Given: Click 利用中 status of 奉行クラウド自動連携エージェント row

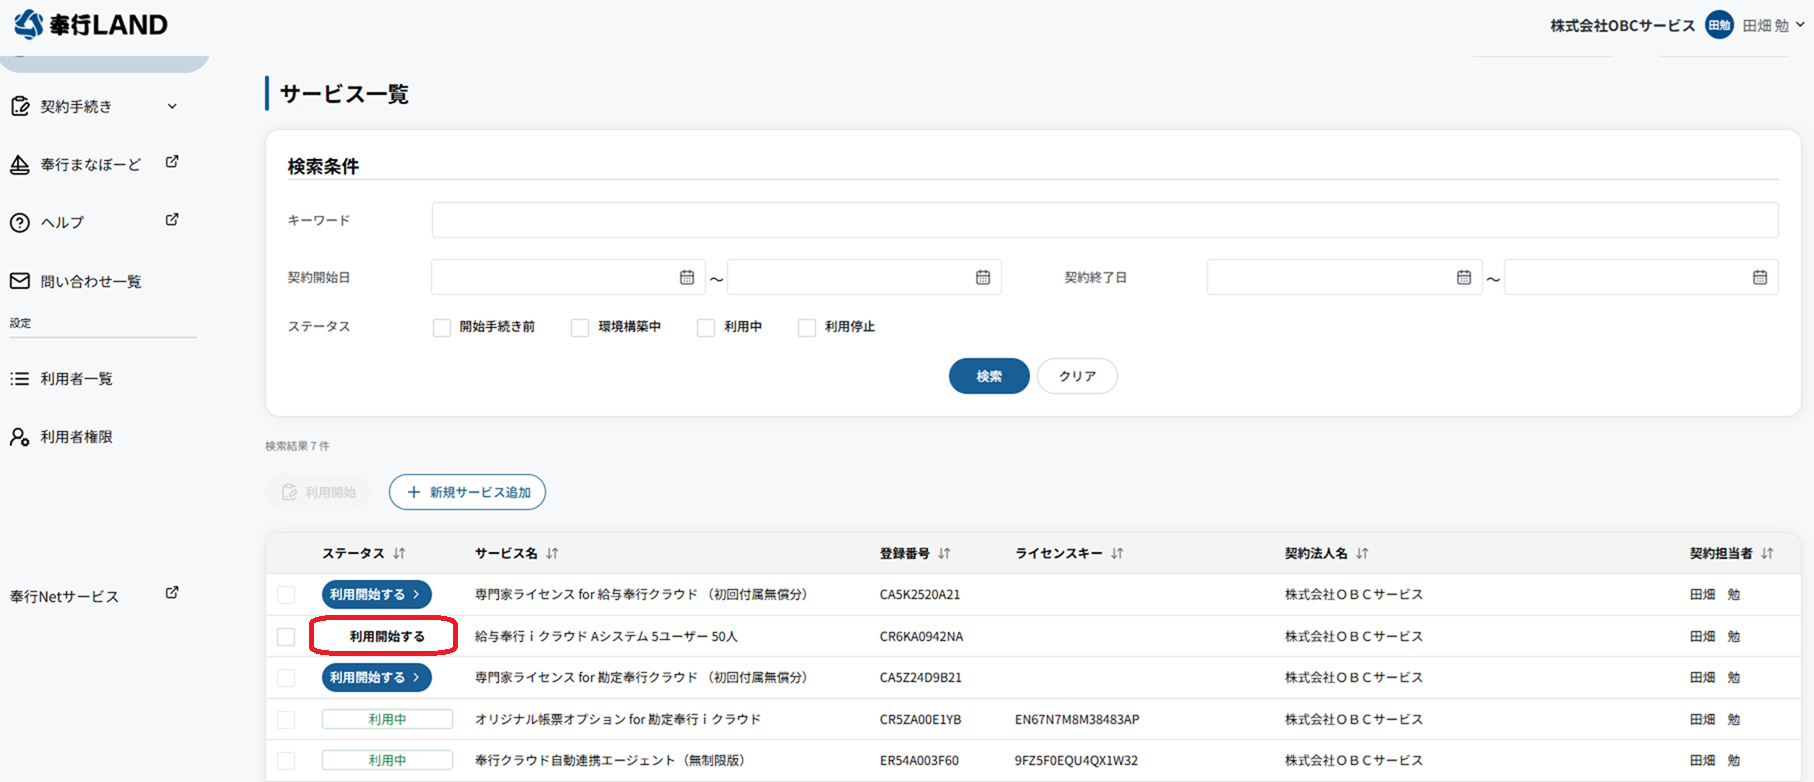Looking at the screenshot, I should pos(387,760).
